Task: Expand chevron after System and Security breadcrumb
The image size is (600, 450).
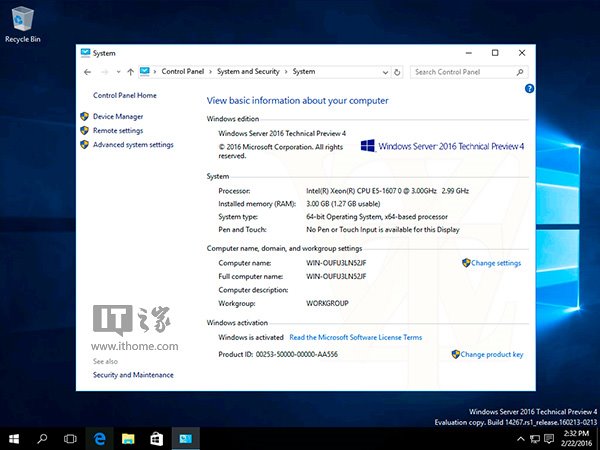Action: point(286,72)
